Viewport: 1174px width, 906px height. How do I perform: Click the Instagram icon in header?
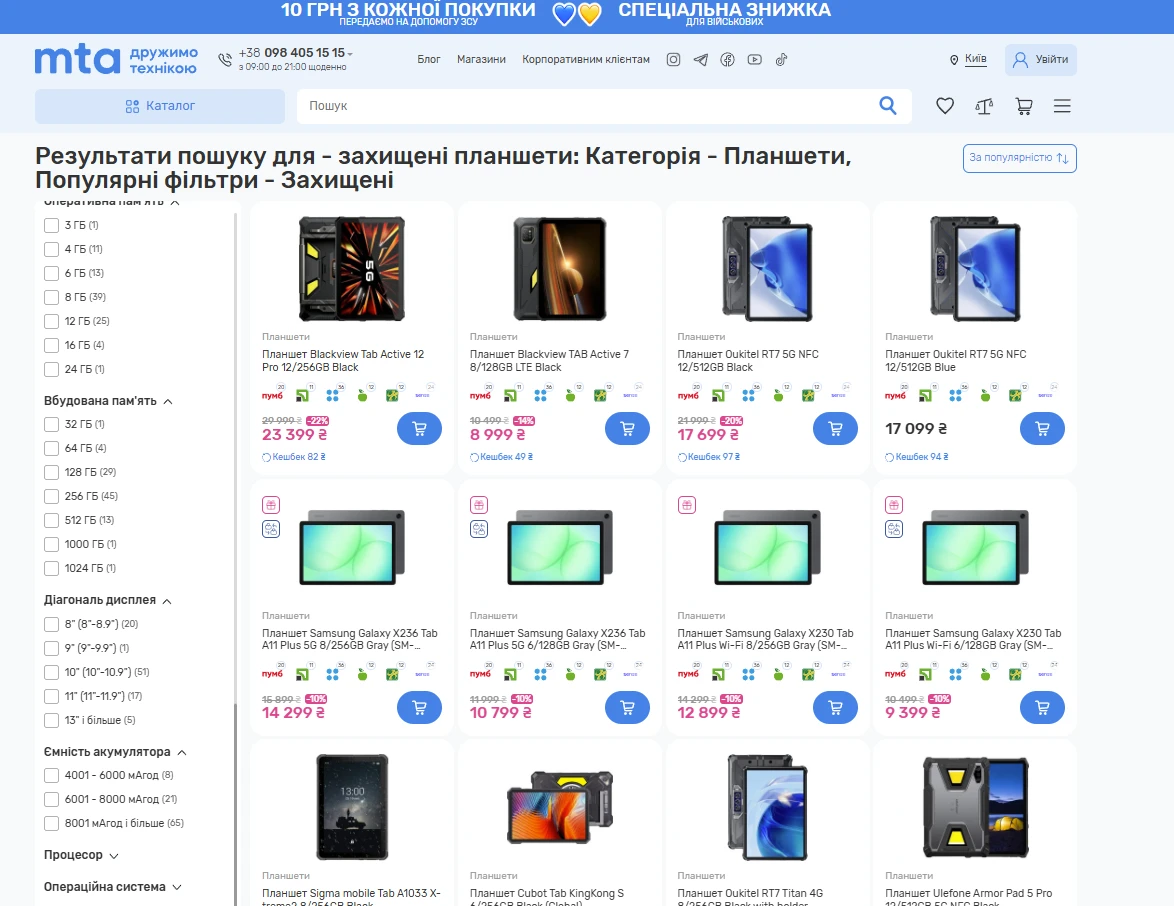tap(674, 60)
